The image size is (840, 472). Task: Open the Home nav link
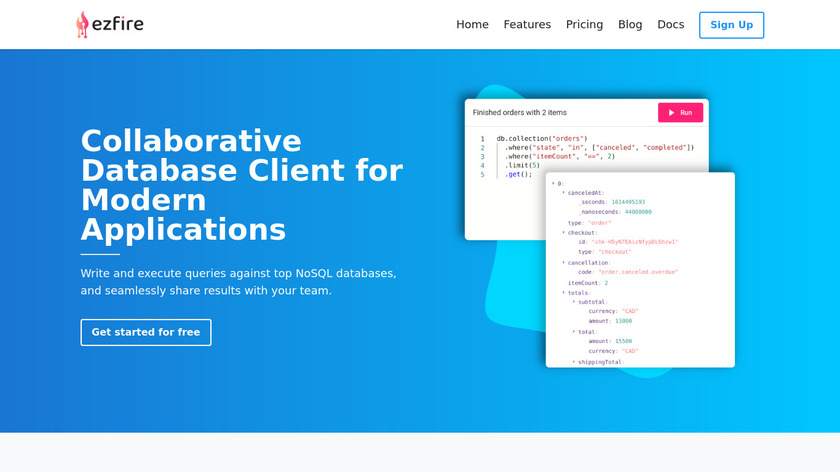point(472,25)
